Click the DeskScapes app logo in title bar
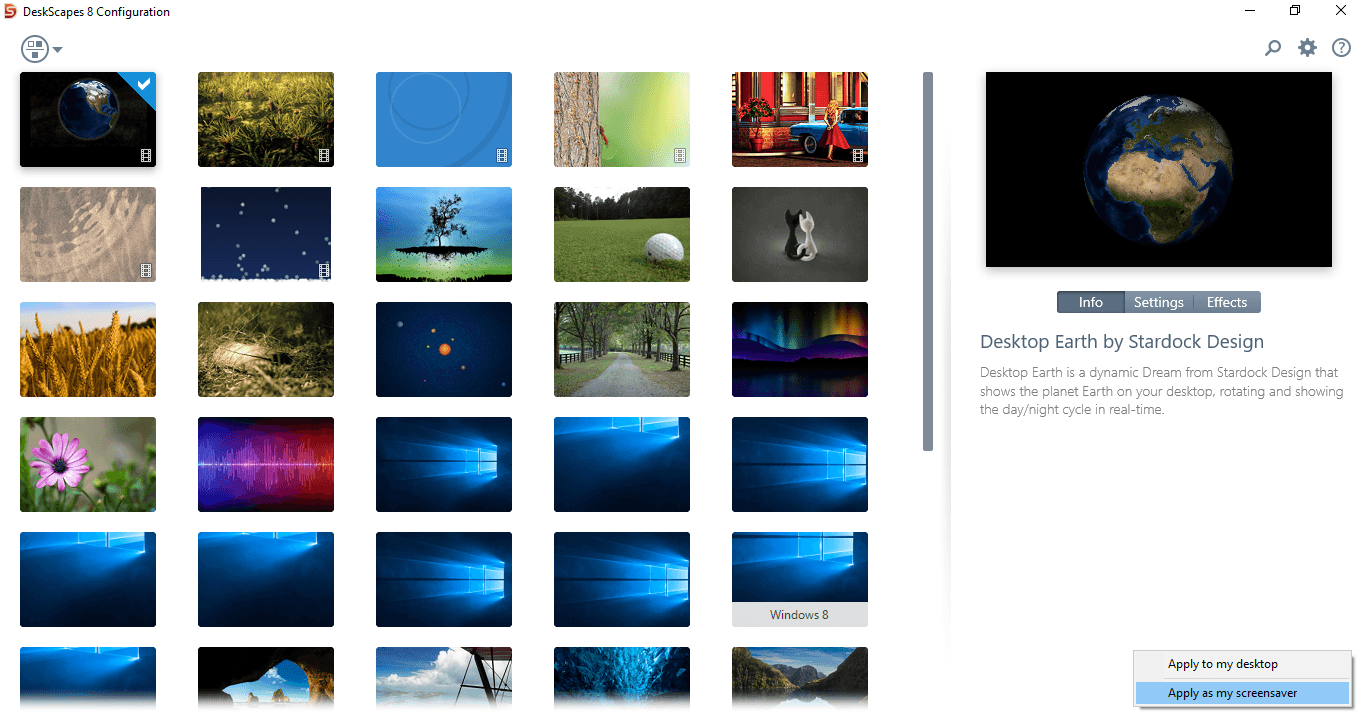This screenshot has height=725, width=1365. tap(10, 12)
